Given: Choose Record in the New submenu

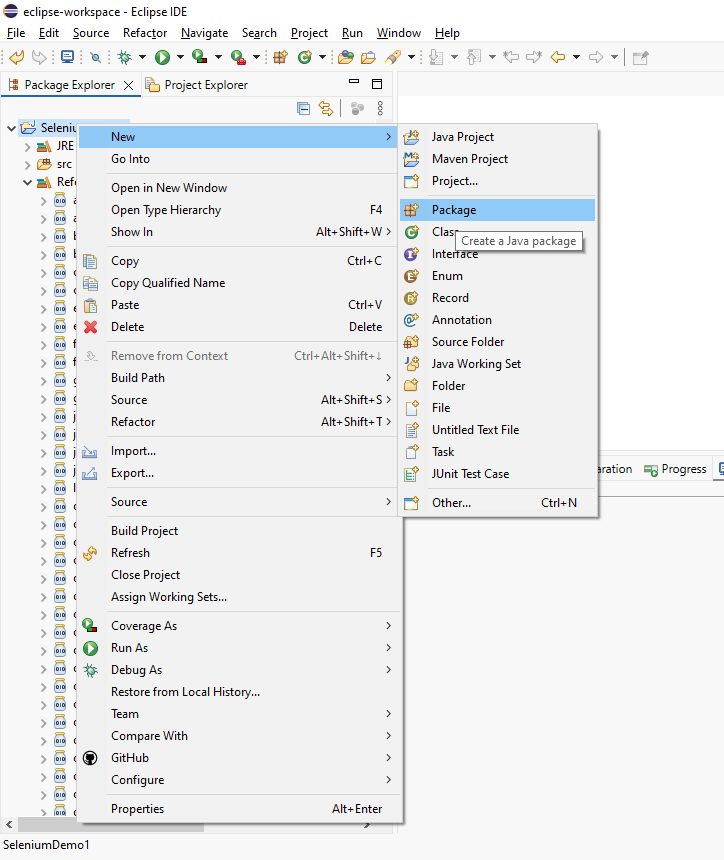Looking at the screenshot, I should 497,298.
